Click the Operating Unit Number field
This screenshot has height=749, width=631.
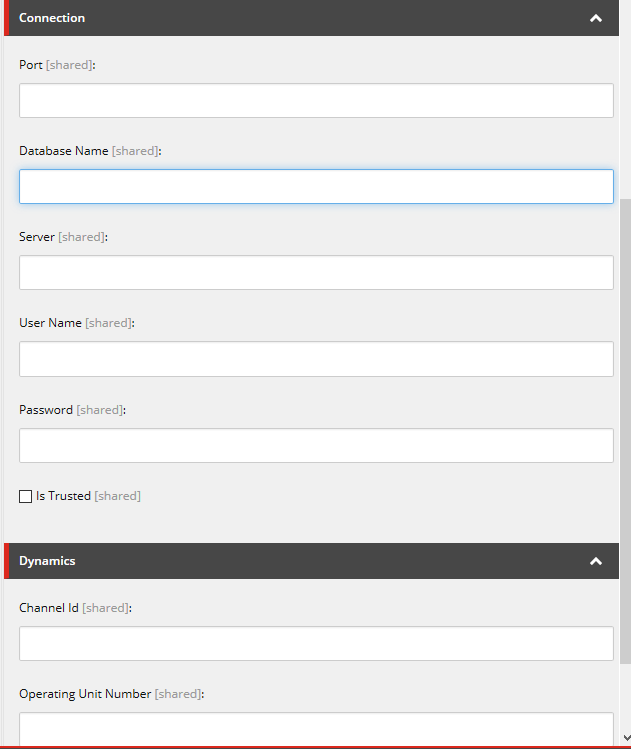316,728
